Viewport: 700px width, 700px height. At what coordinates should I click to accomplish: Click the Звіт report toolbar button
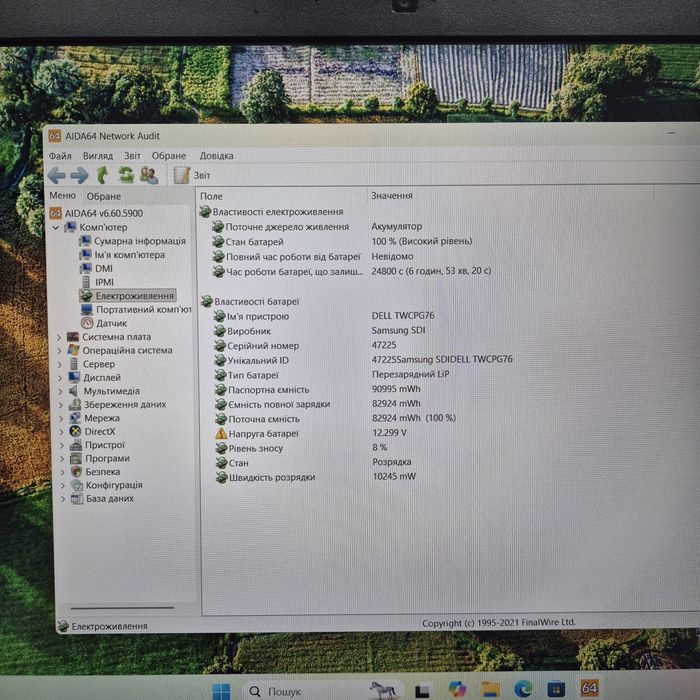coord(192,175)
